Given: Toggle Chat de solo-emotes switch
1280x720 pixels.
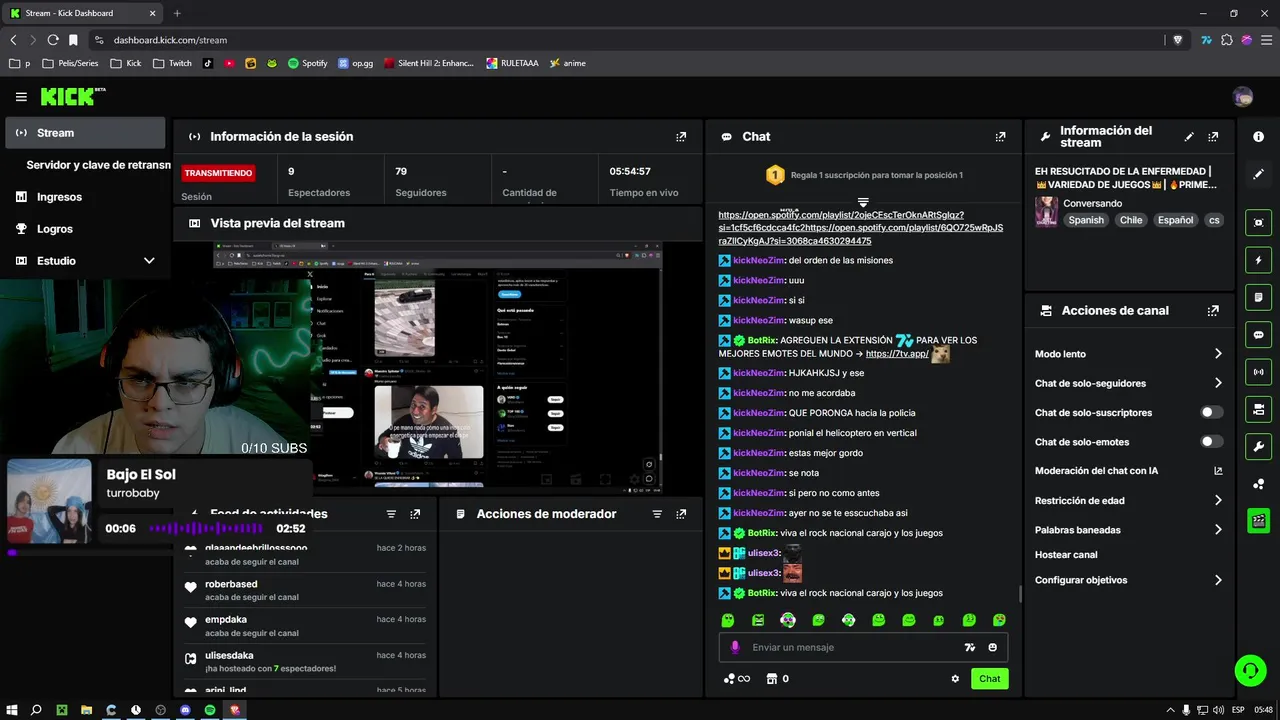Looking at the screenshot, I should pos(1211,442).
